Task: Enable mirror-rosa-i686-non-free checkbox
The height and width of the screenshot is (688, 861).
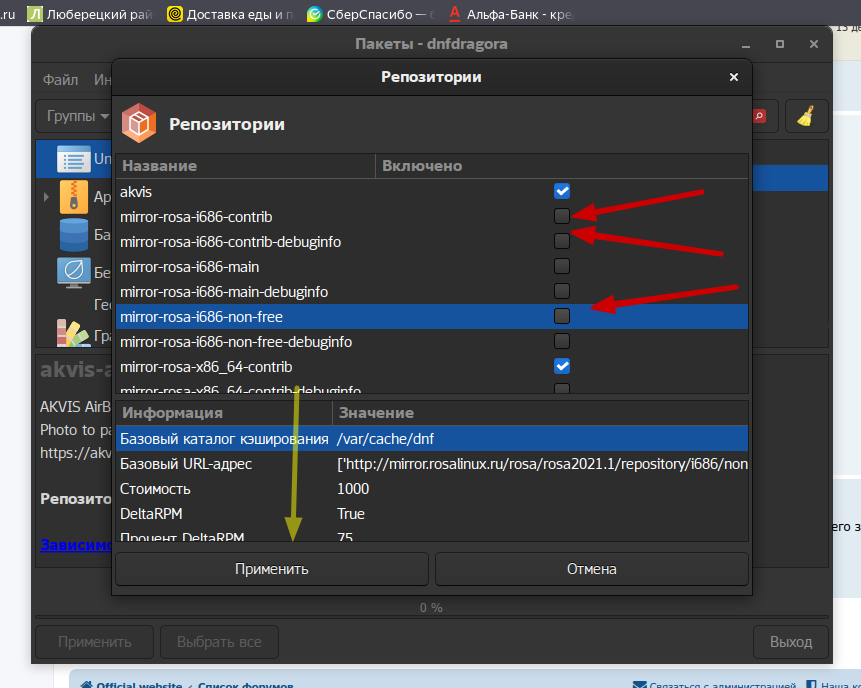Action: [x=562, y=316]
